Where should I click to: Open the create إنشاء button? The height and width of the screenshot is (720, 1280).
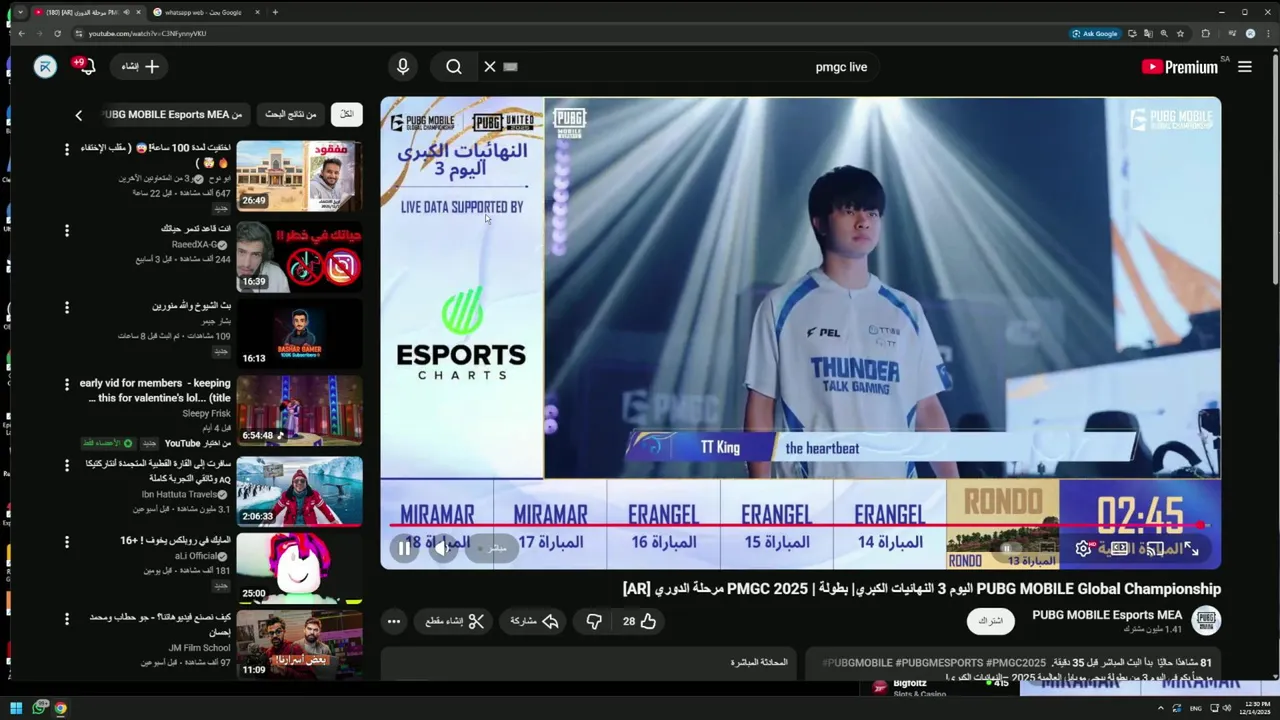[x=139, y=67]
